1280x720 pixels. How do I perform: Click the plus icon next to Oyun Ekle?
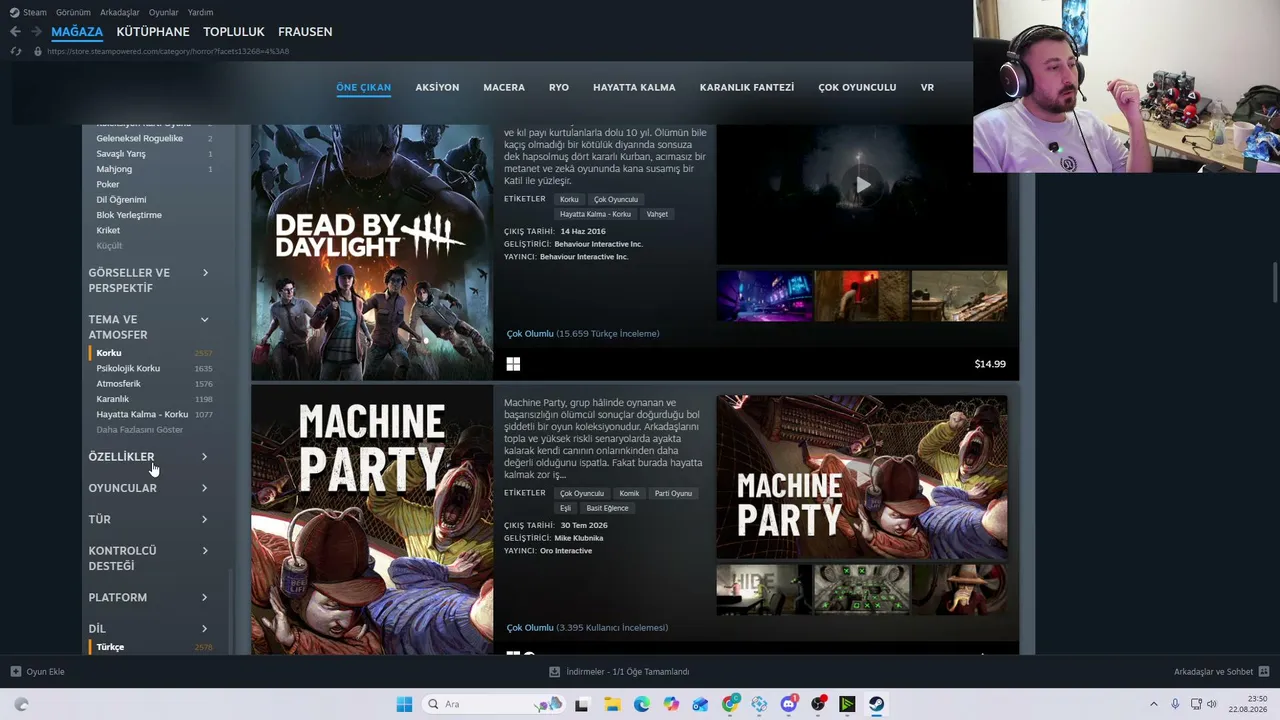point(16,672)
